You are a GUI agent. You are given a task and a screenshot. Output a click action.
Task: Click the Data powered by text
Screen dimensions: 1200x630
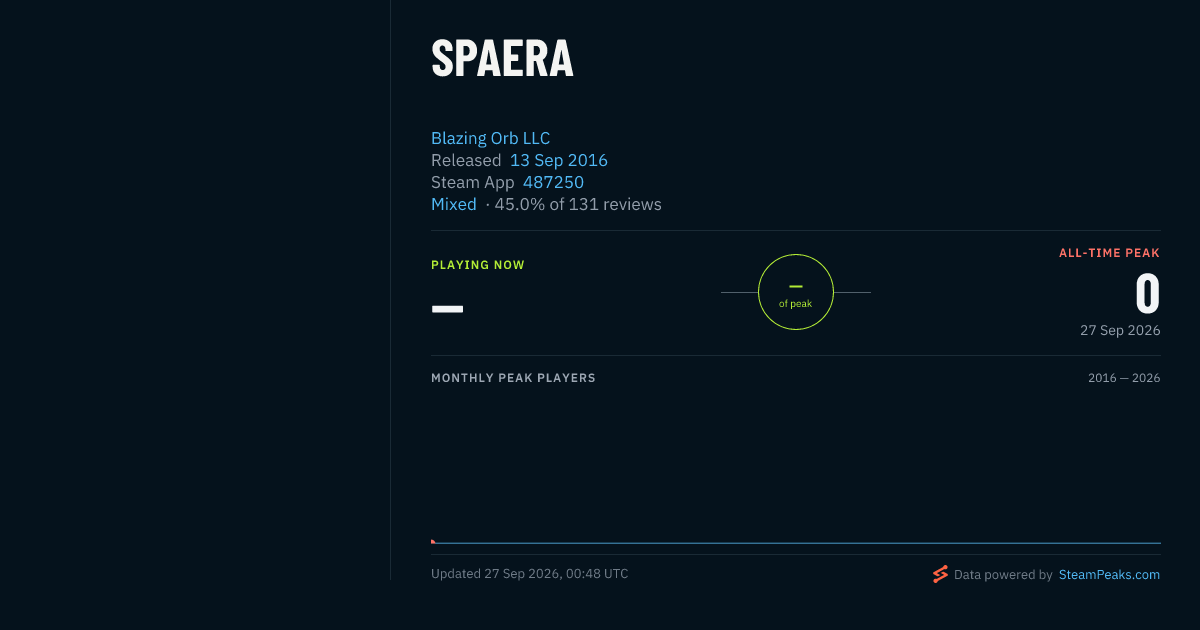click(1003, 575)
